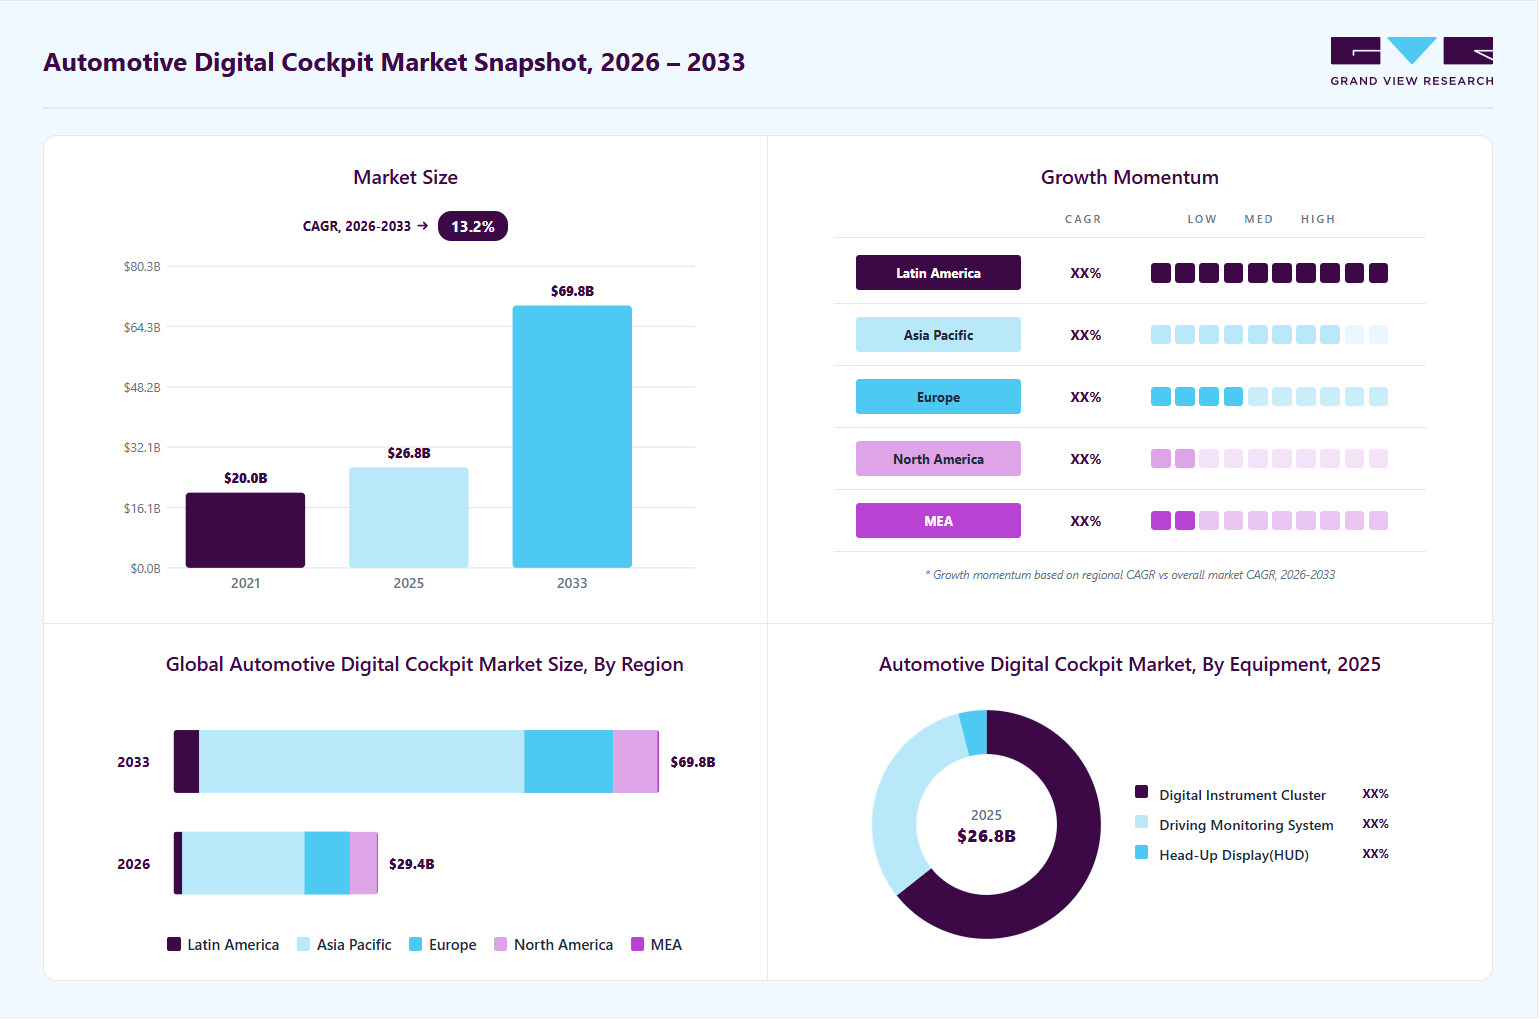Viewport: 1540px width, 1019px height.
Task: Click the 2021 x-axis label
Action: click(x=246, y=583)
